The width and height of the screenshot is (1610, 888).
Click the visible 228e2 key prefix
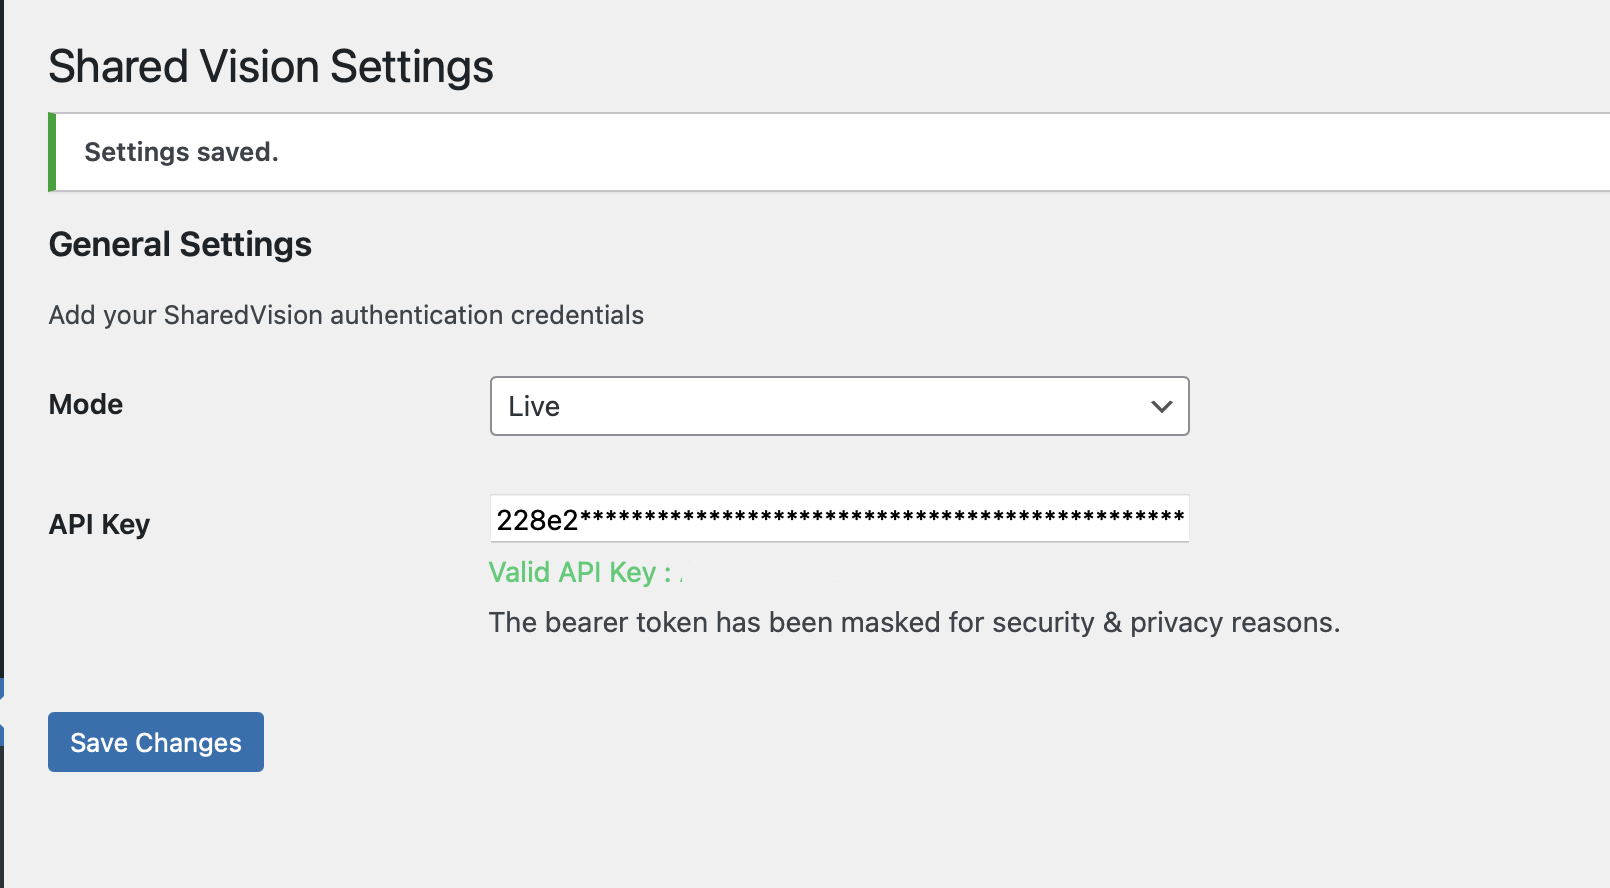coord(537,520)
